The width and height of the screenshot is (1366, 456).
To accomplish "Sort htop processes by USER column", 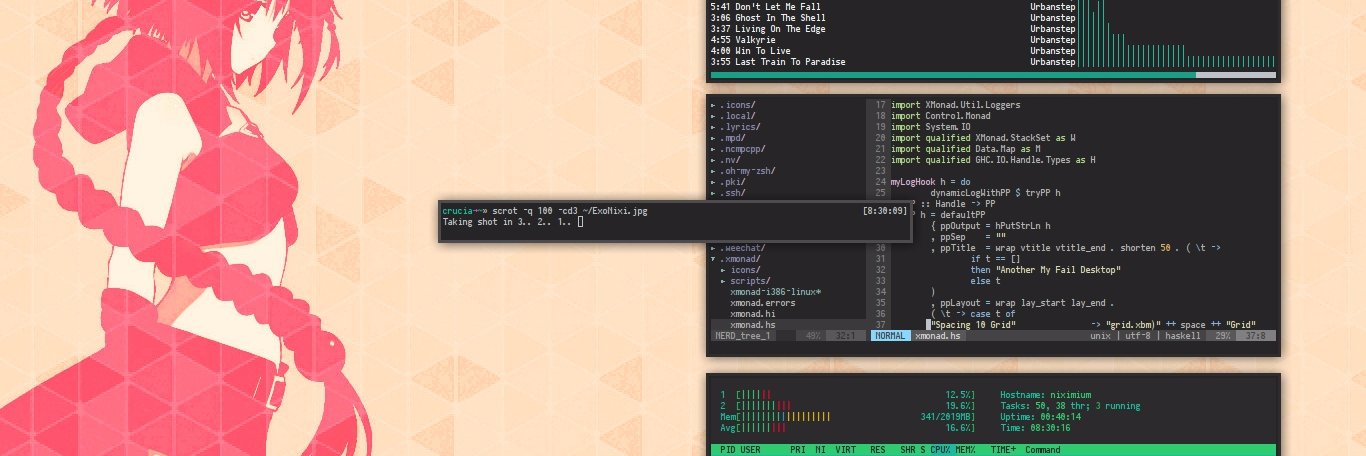I will click(x=750, y=451).
